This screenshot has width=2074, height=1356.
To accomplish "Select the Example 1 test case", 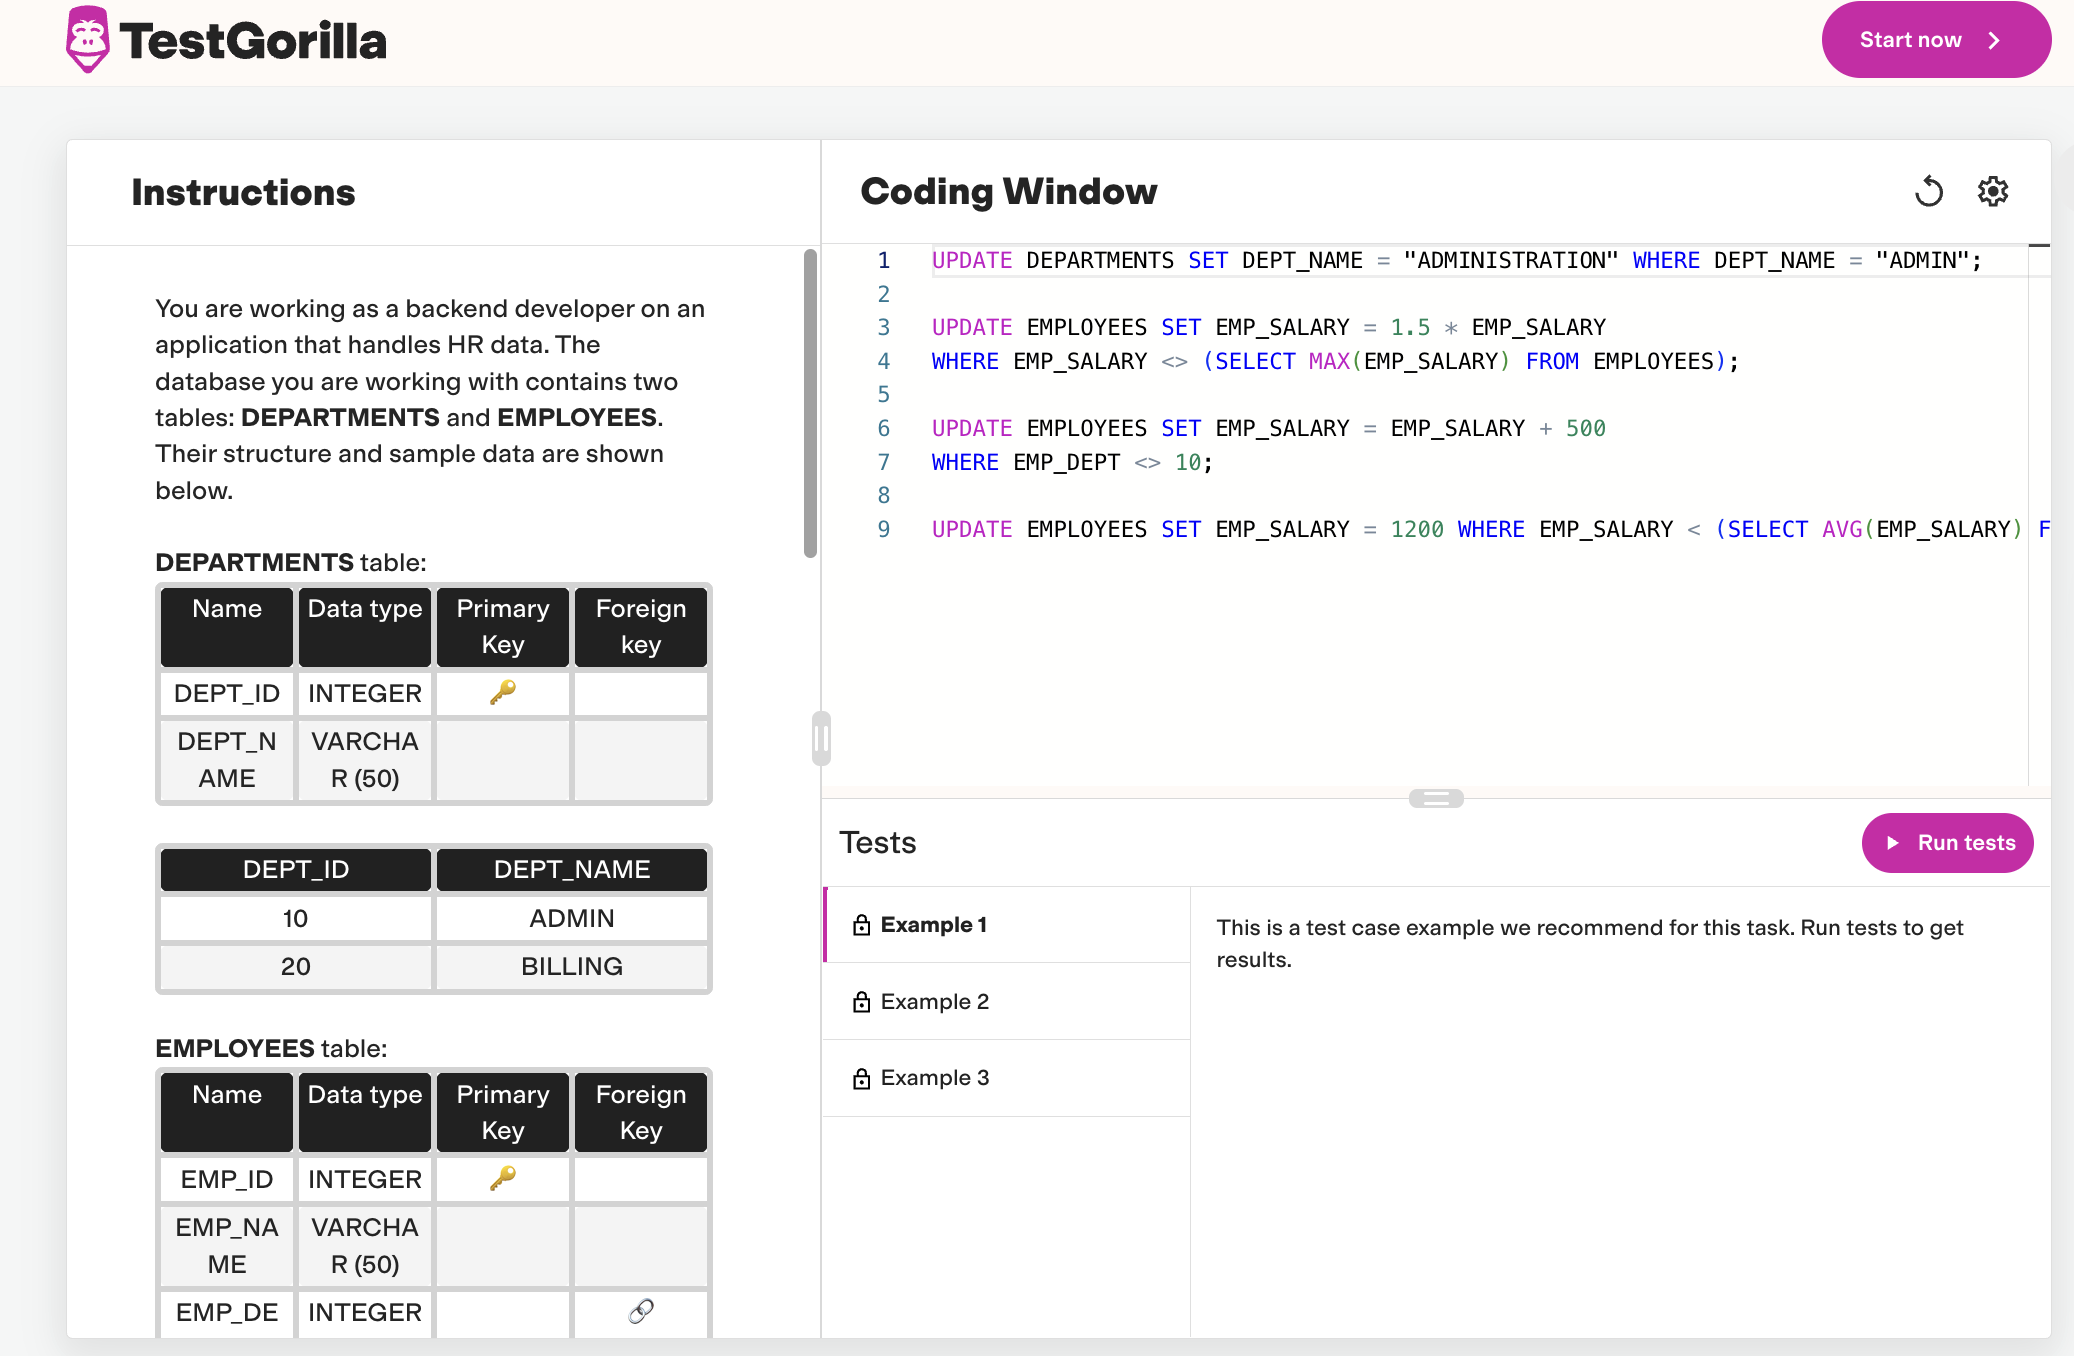I will (935, 924).
